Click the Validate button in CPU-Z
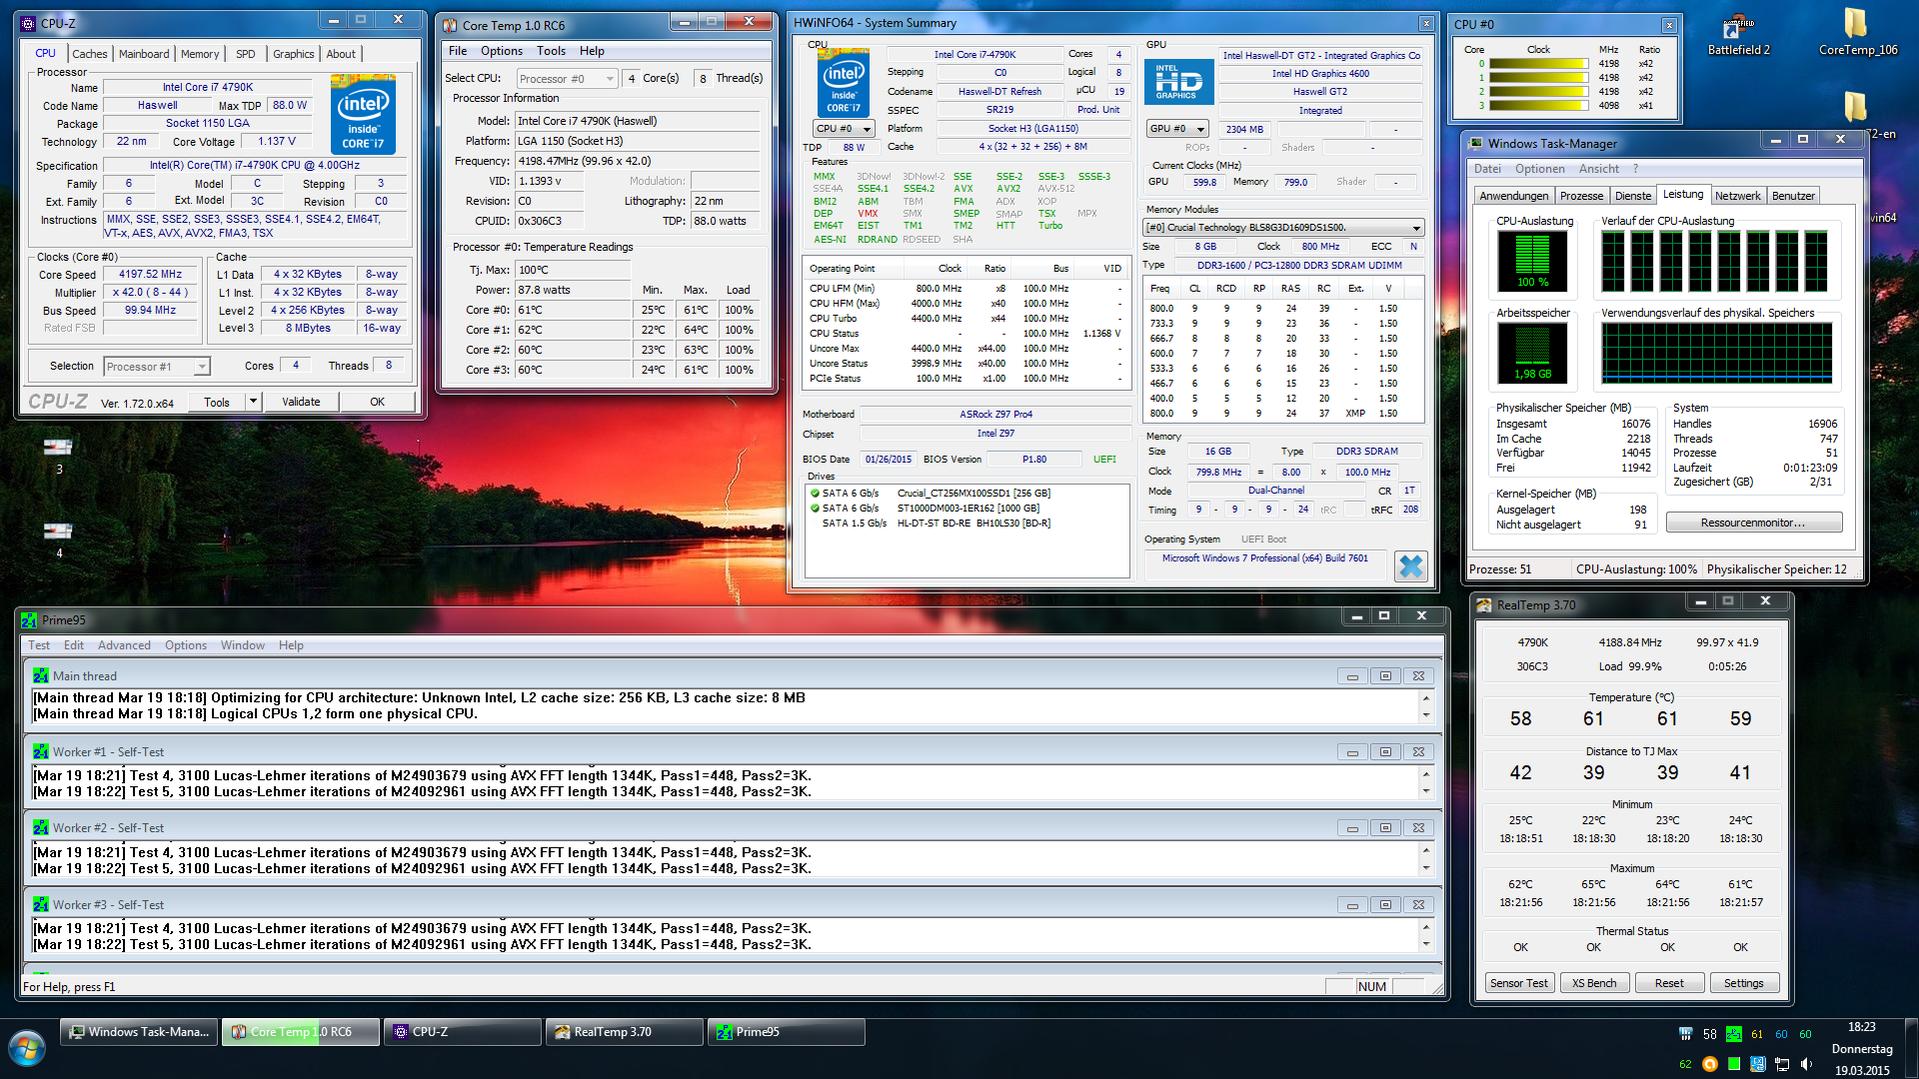This screenshot has width=1919, height=1079. (301, 402)
